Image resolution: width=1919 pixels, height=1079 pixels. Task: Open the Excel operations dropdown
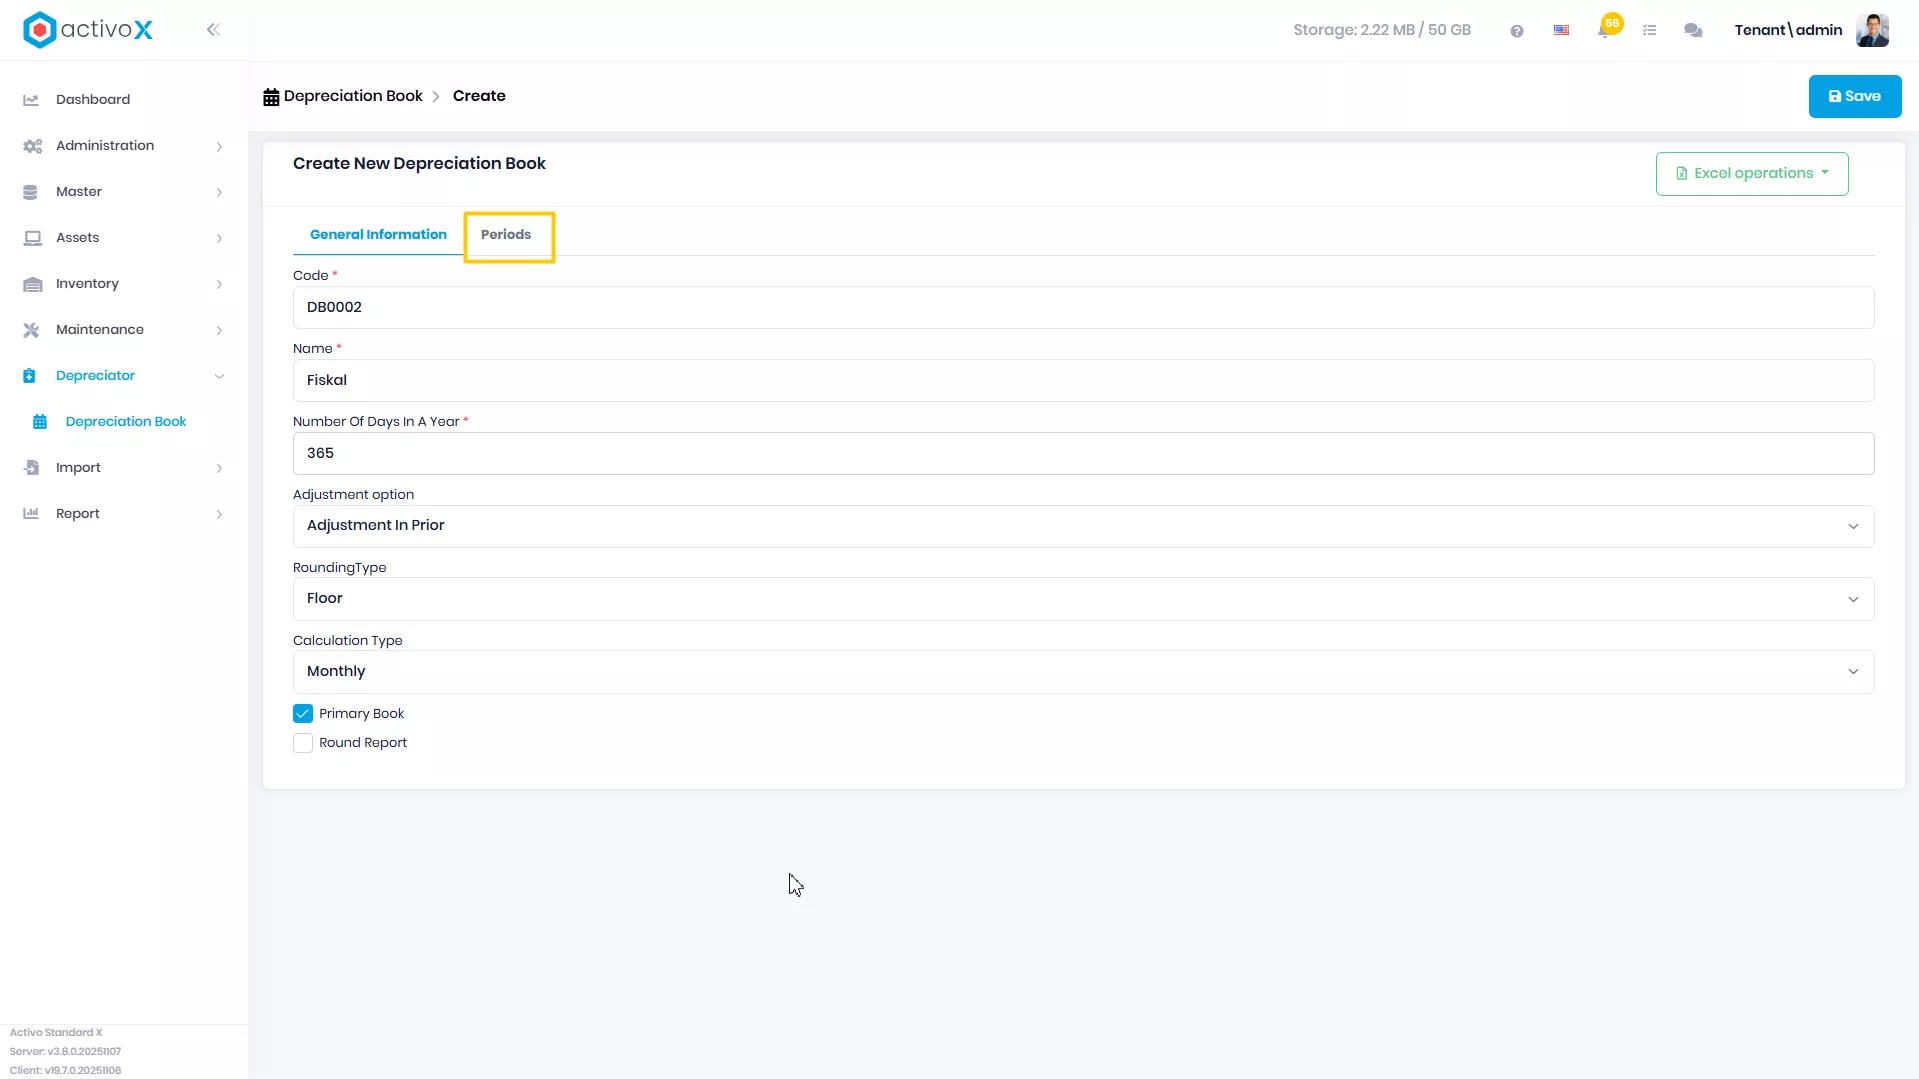[1751, 174]
